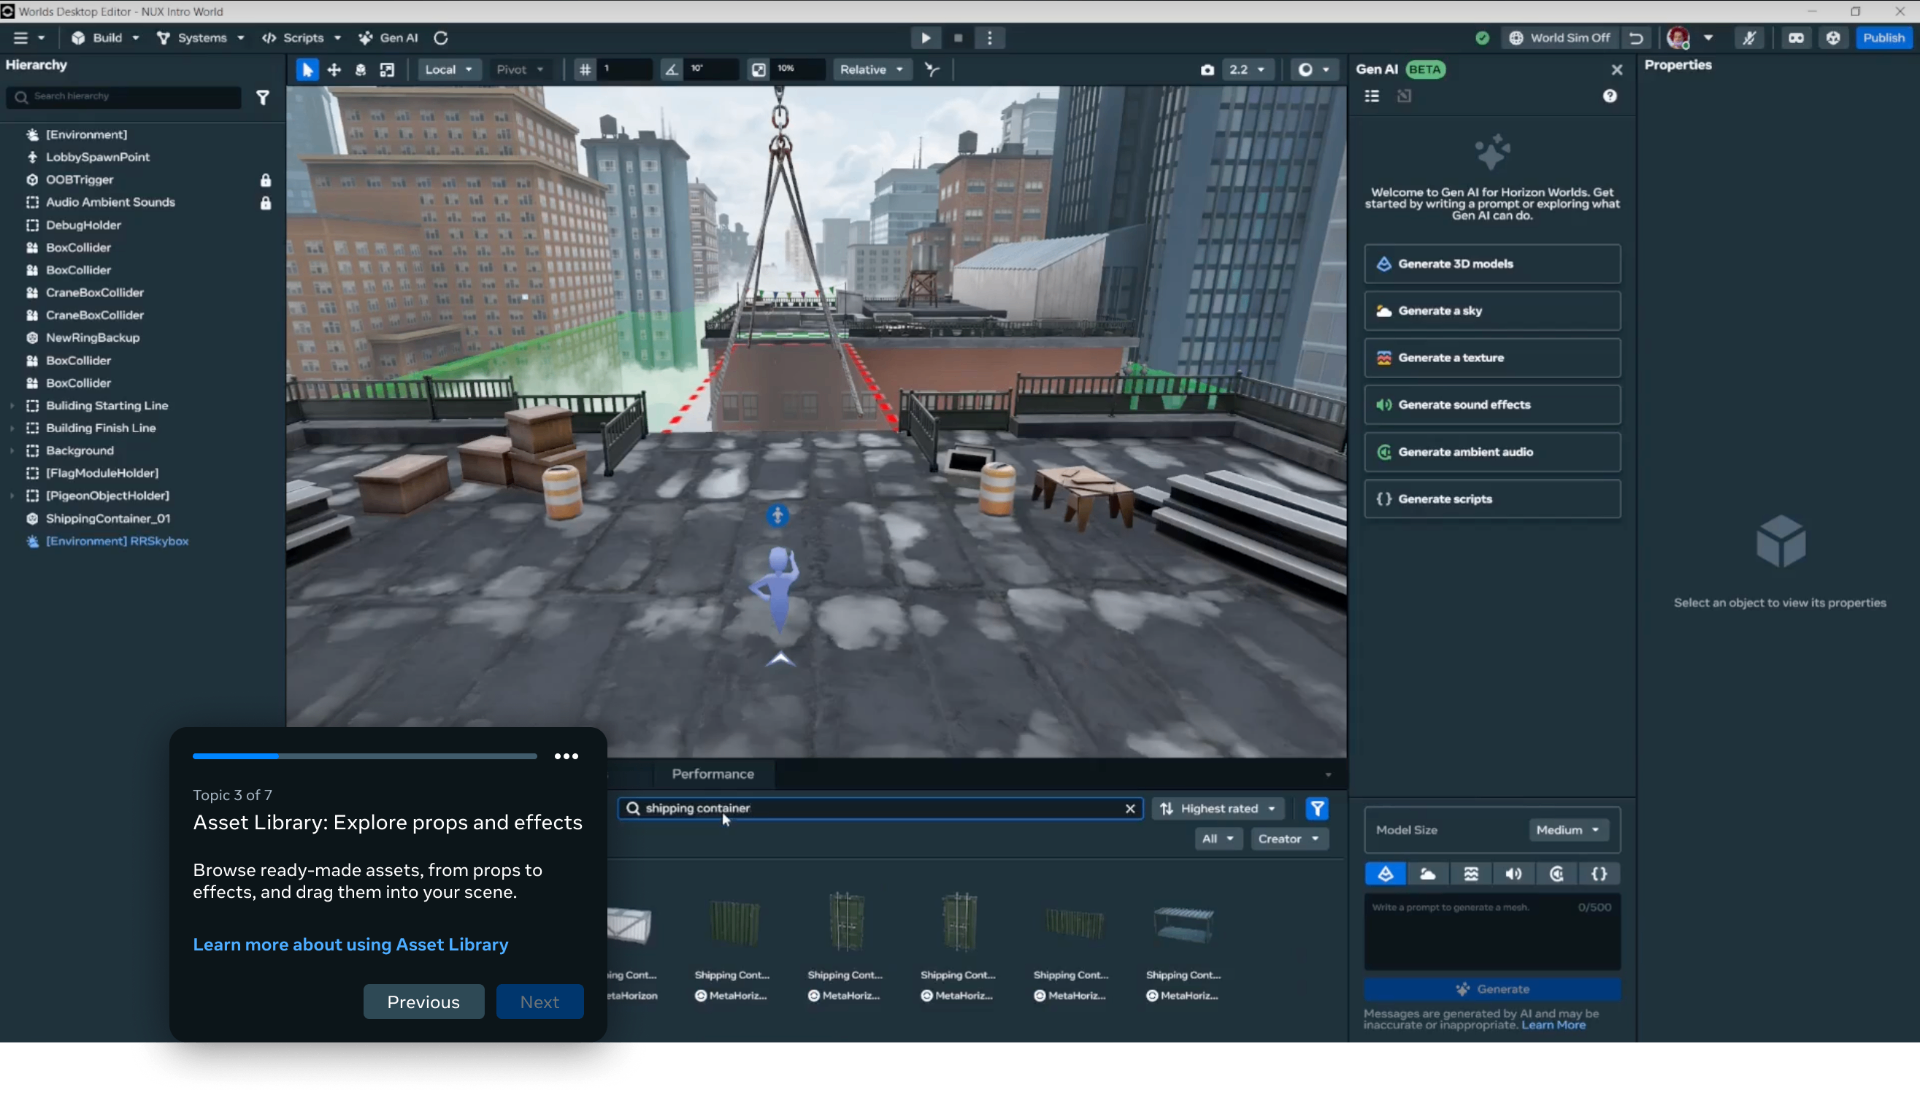Choose Generate 3D models
1920x1095 pixels.
tap(1492, 264)
